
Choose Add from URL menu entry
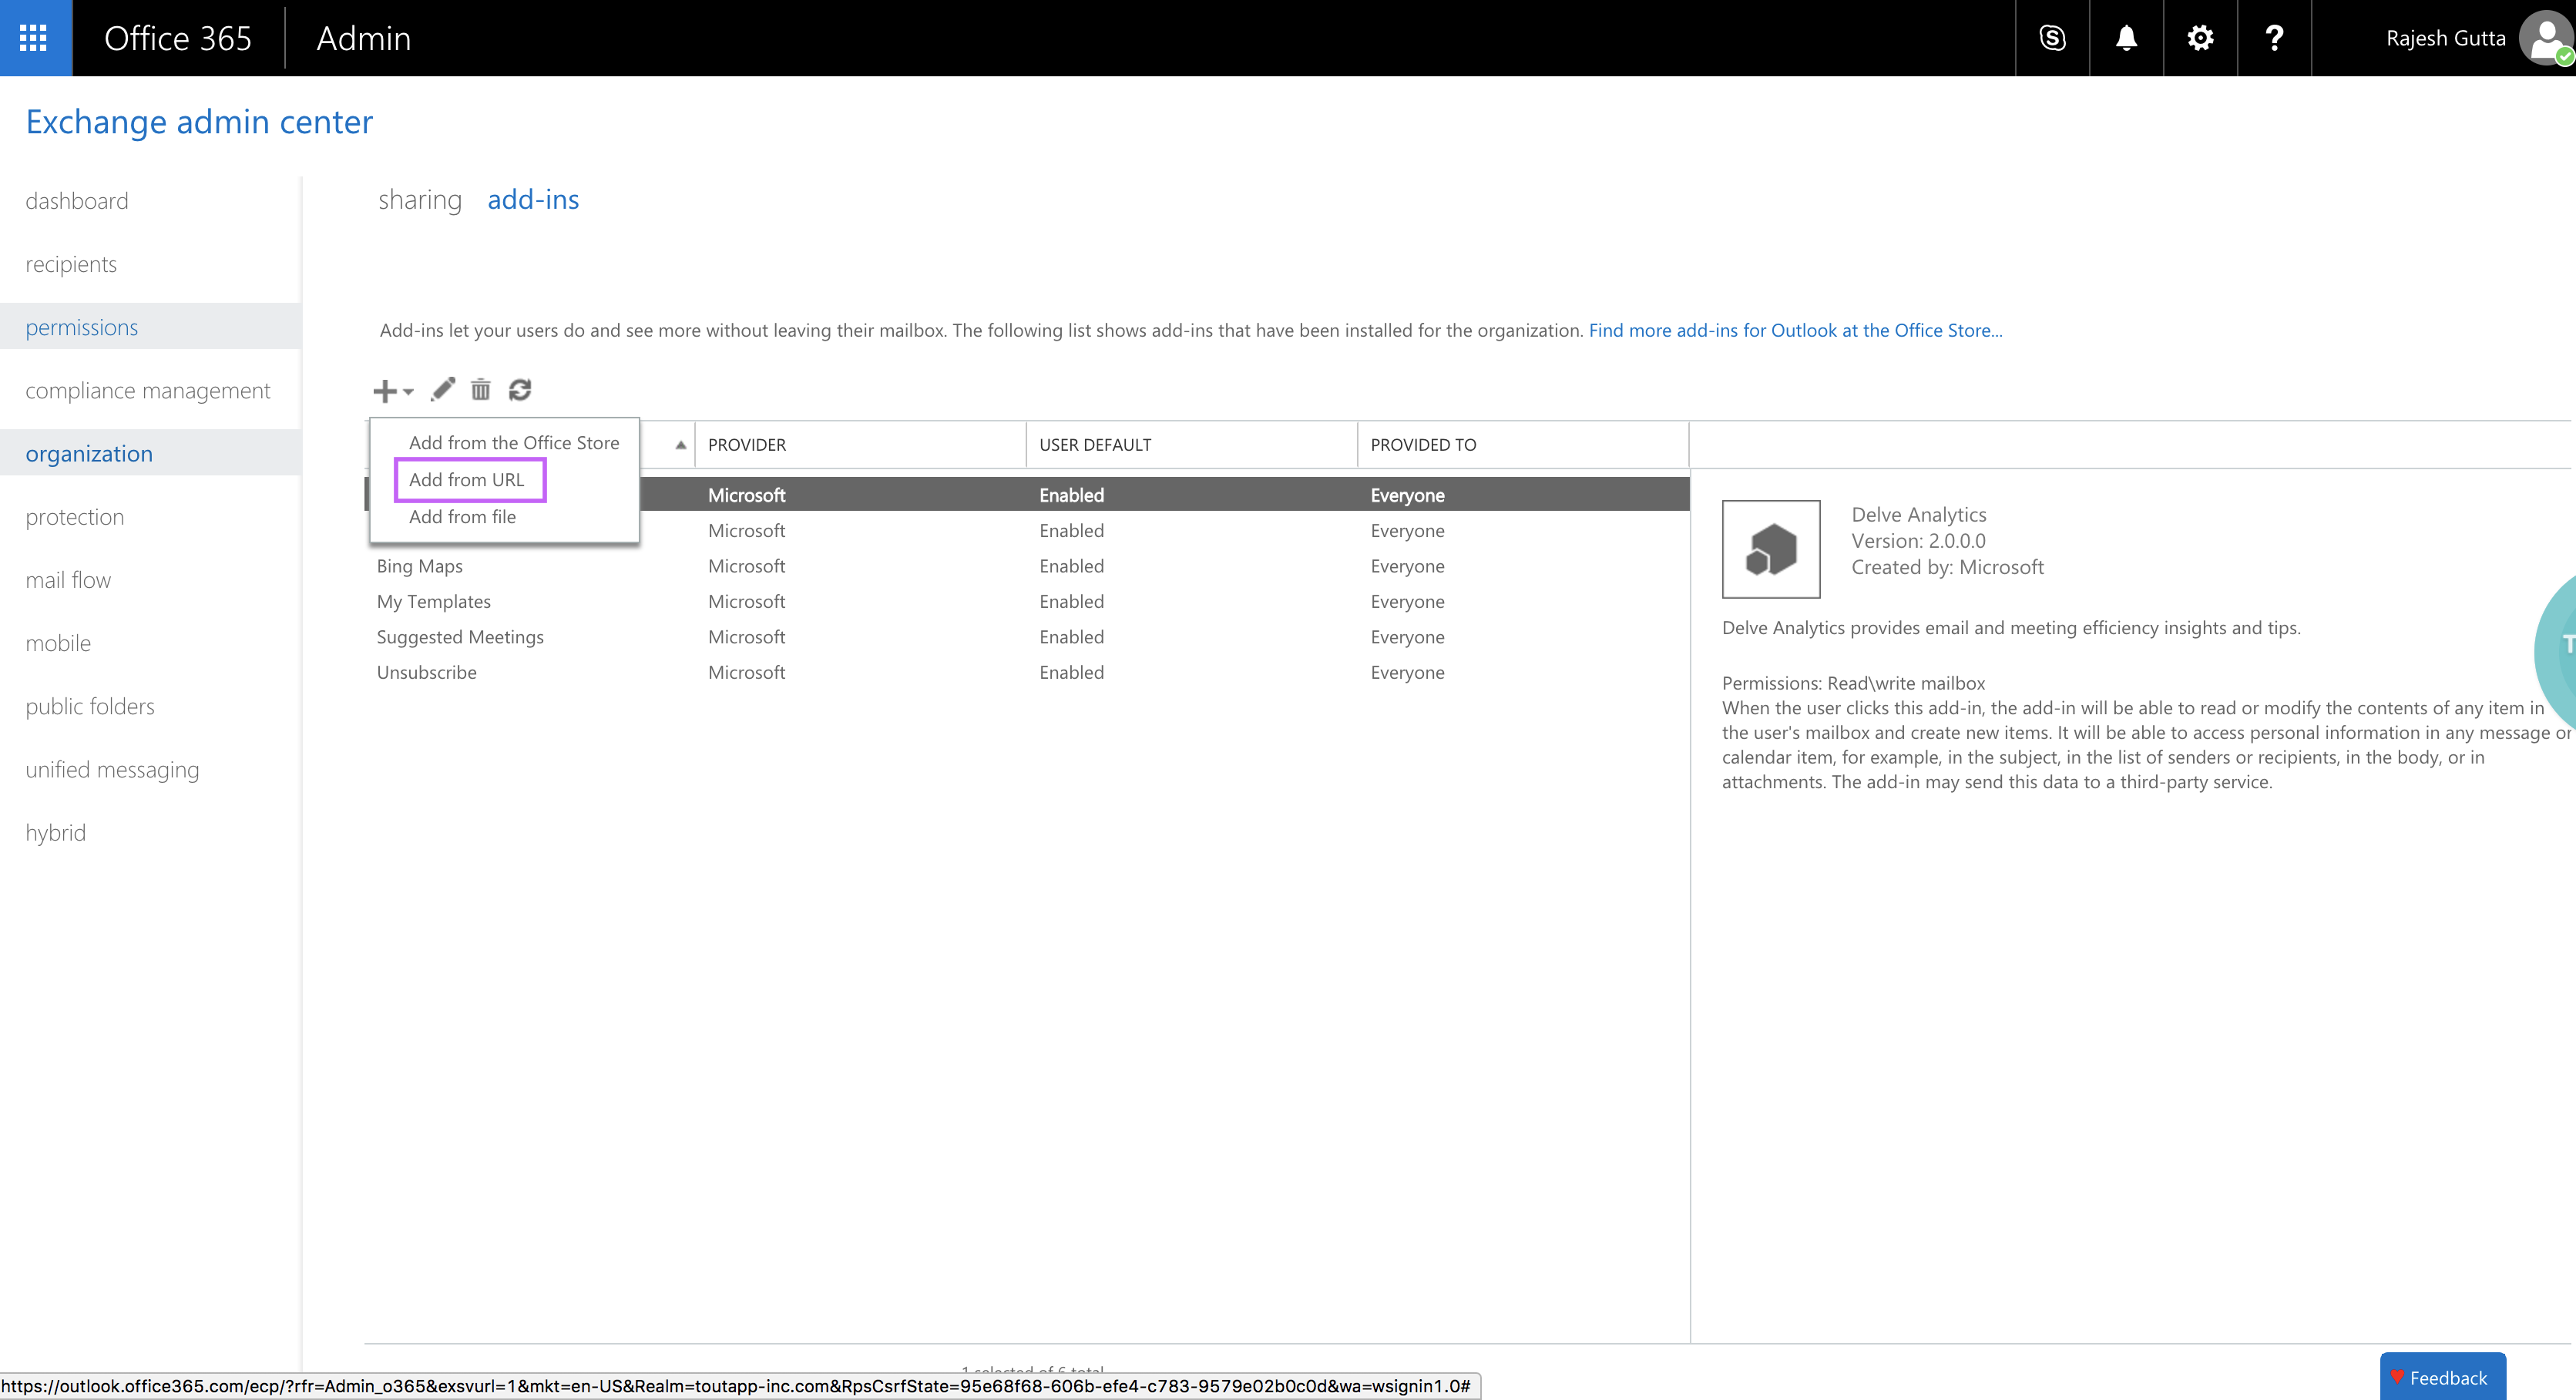(x=467, y=480)
